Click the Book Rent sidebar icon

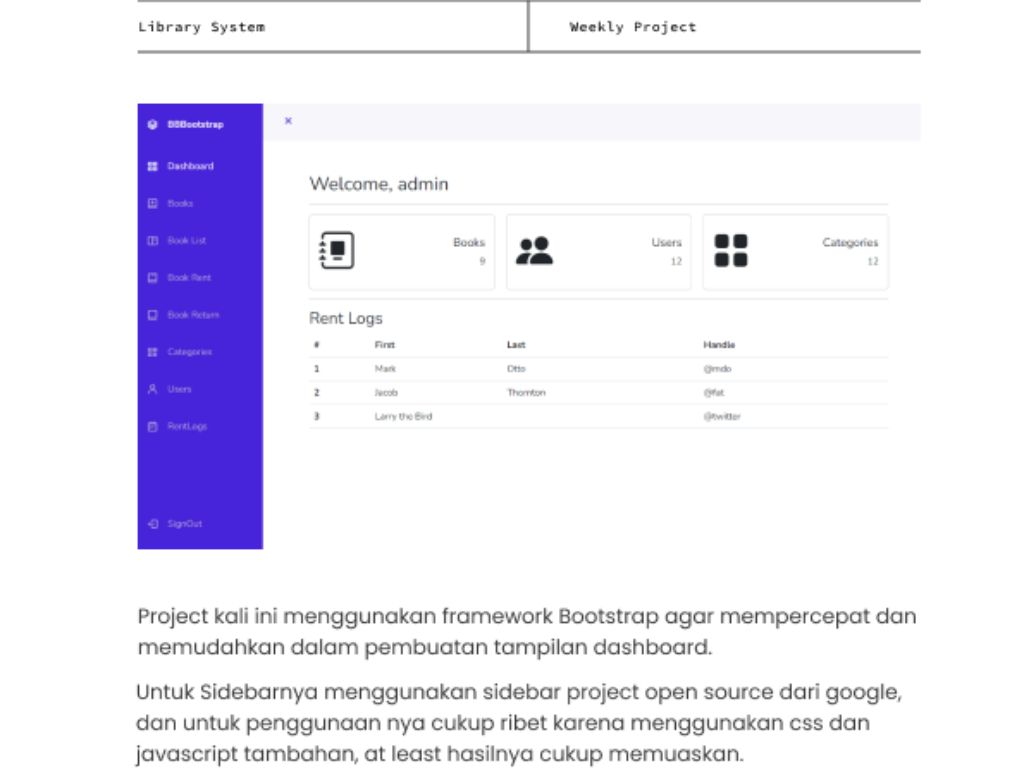pyautogui.click(x=152, y=278)
